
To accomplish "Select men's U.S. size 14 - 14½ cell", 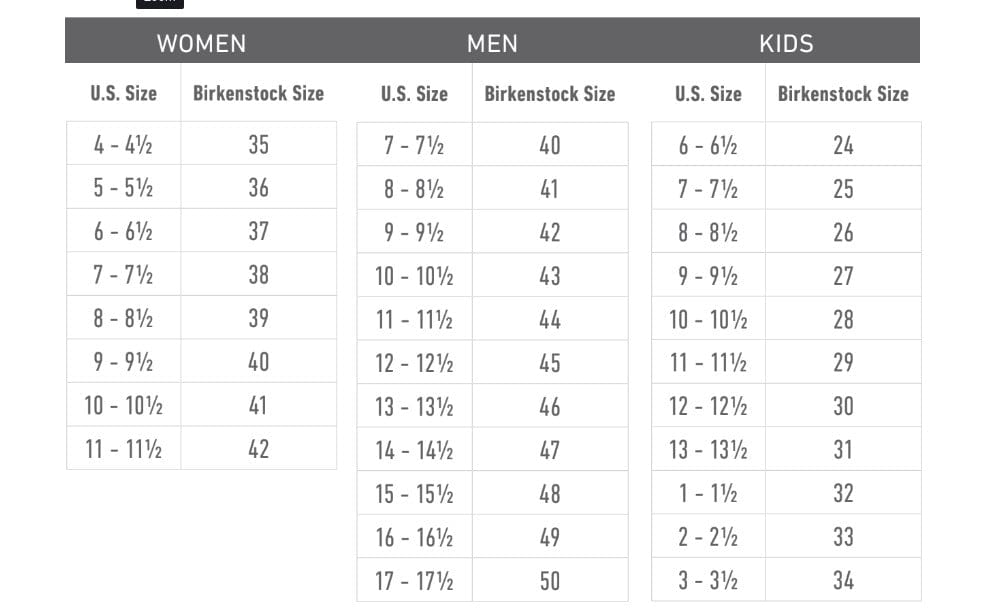I will tap(414, 450).
